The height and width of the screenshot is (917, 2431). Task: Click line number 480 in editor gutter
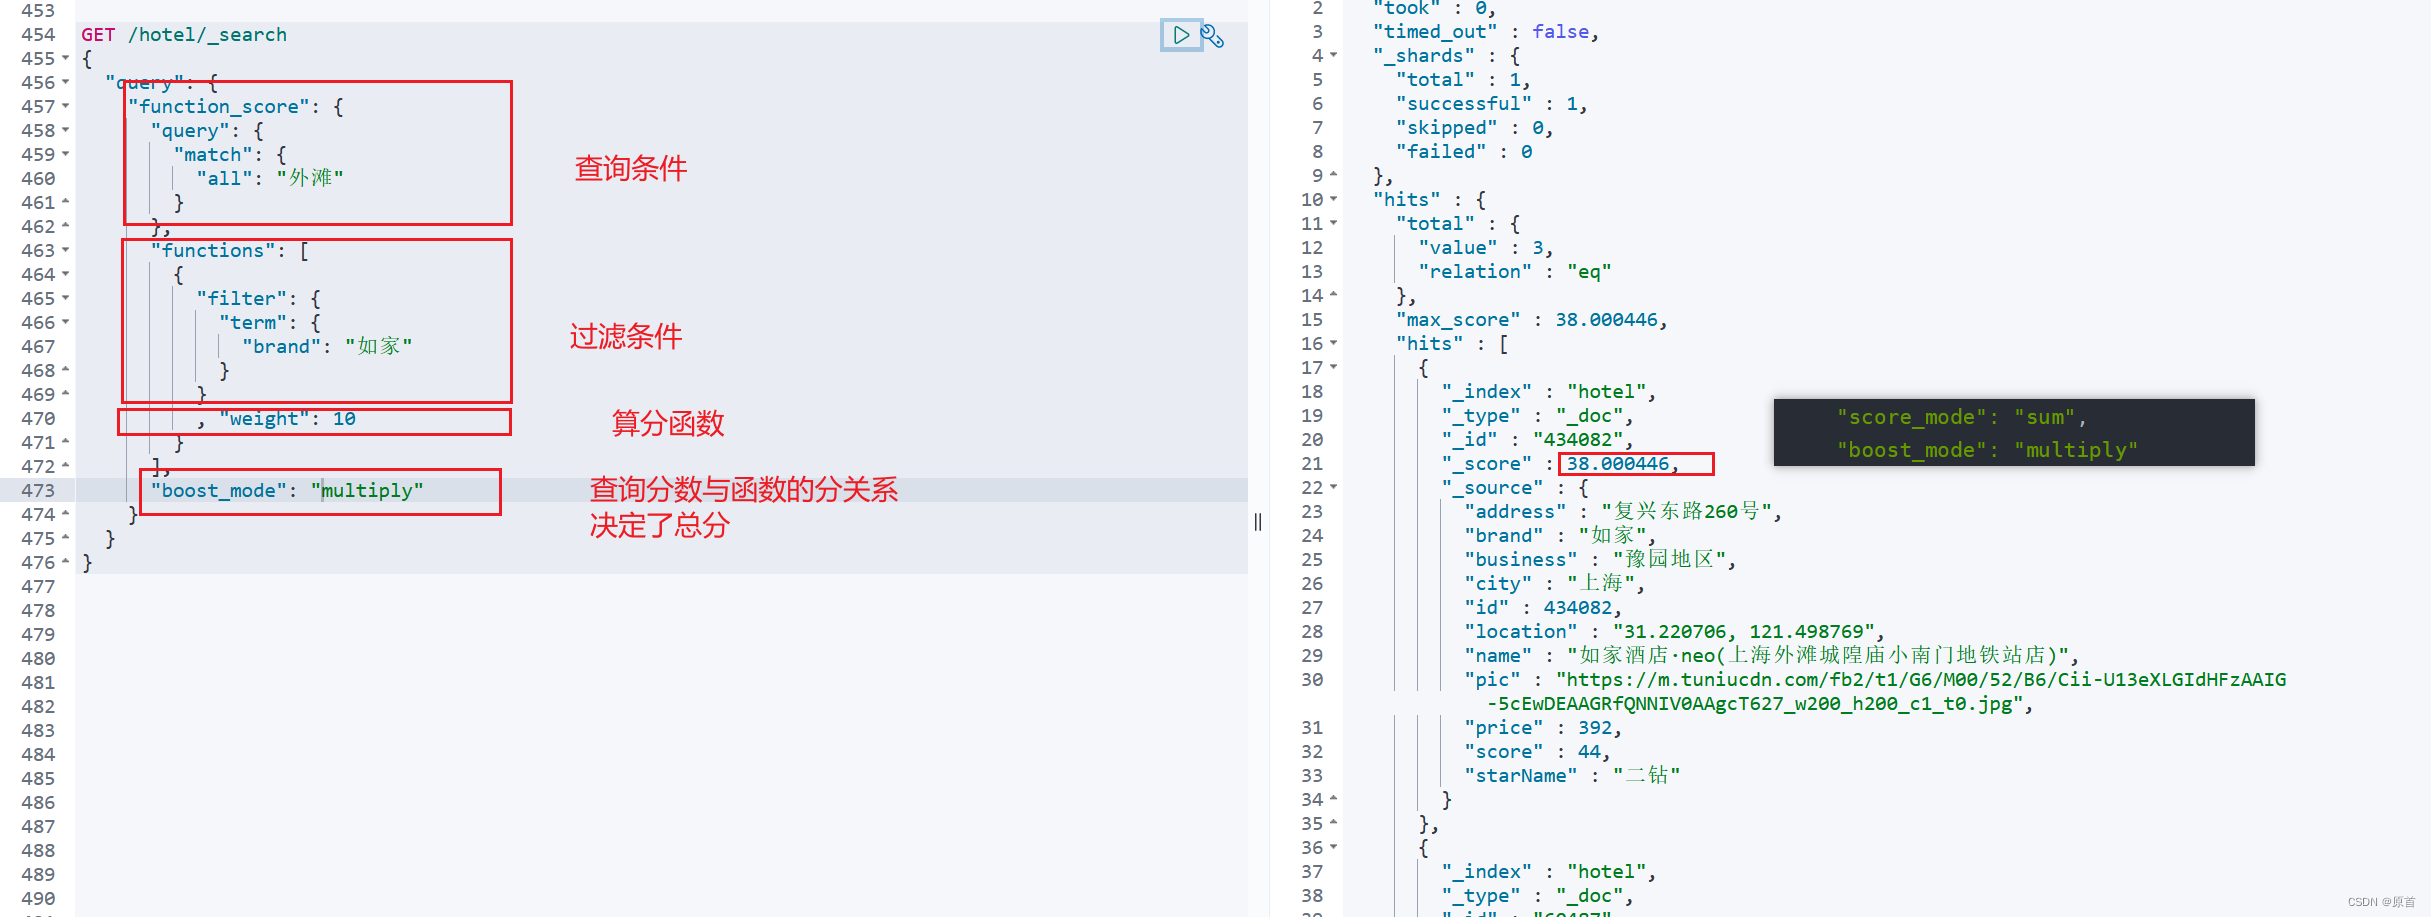click(x=38, y=659)
